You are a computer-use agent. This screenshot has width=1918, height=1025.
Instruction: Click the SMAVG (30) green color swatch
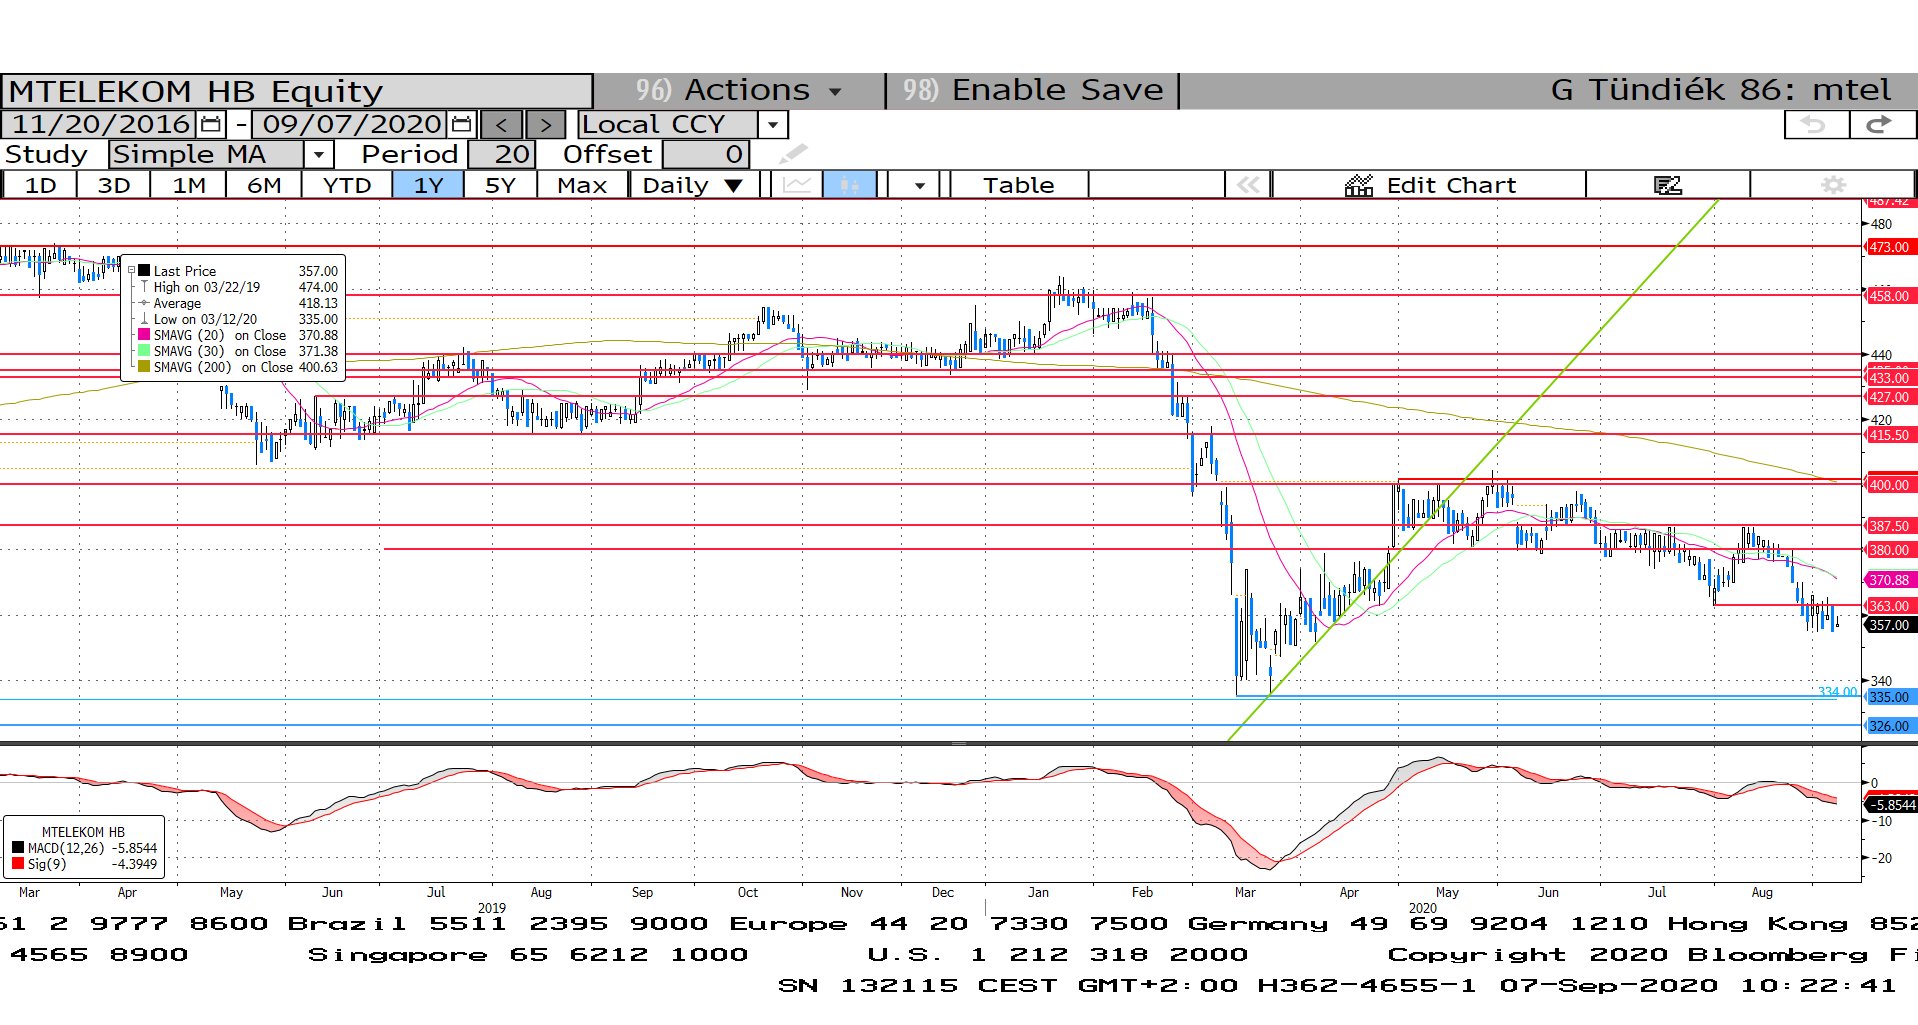144,351
